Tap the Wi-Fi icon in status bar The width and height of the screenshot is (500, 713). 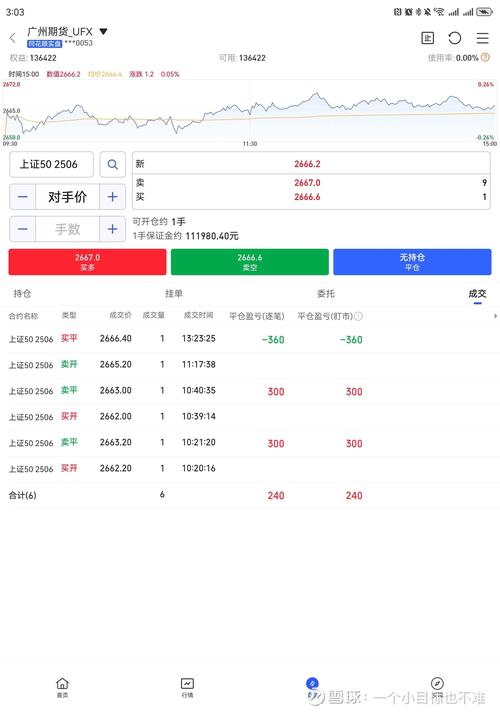pyautogui.click(x=439, y=12)
